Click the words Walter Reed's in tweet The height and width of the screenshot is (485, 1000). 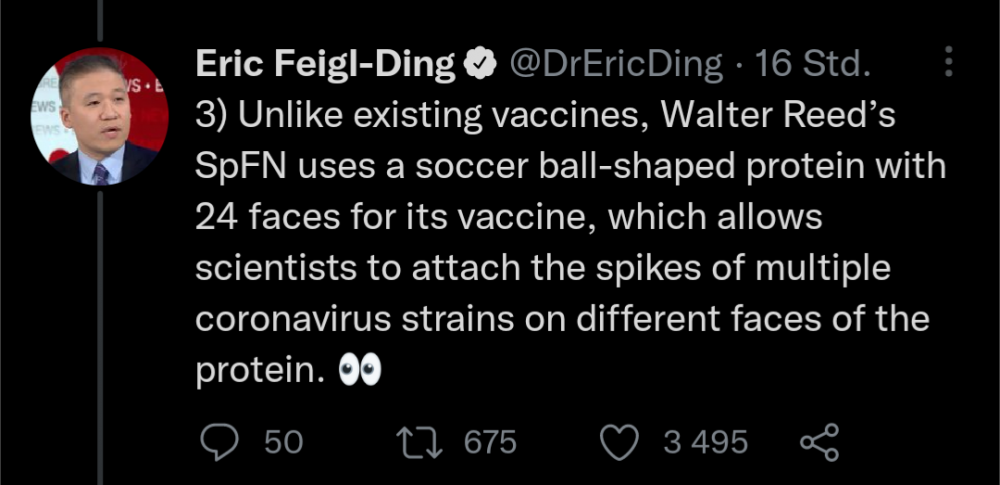778,116
